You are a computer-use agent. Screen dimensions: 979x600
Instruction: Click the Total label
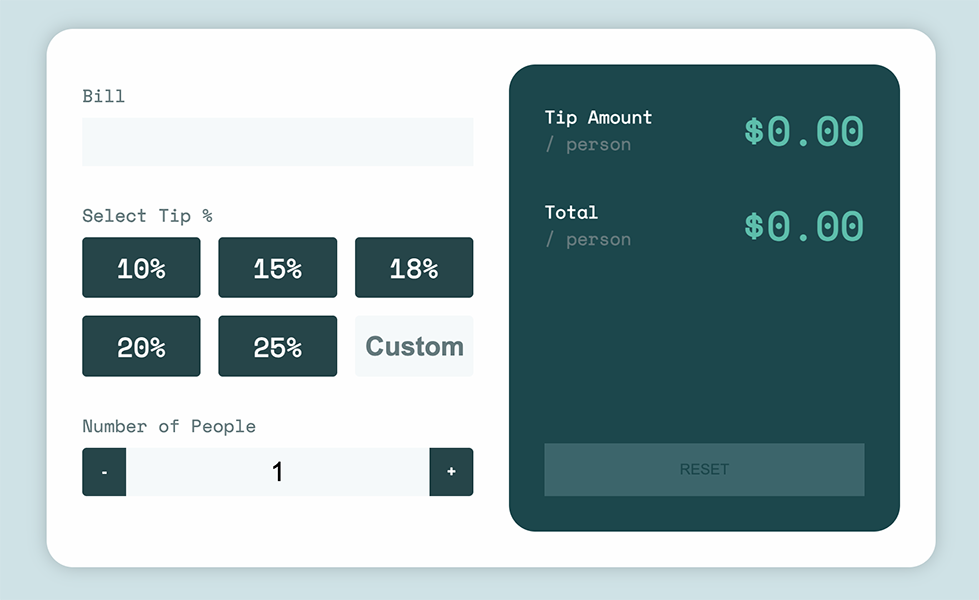point(571,212)
